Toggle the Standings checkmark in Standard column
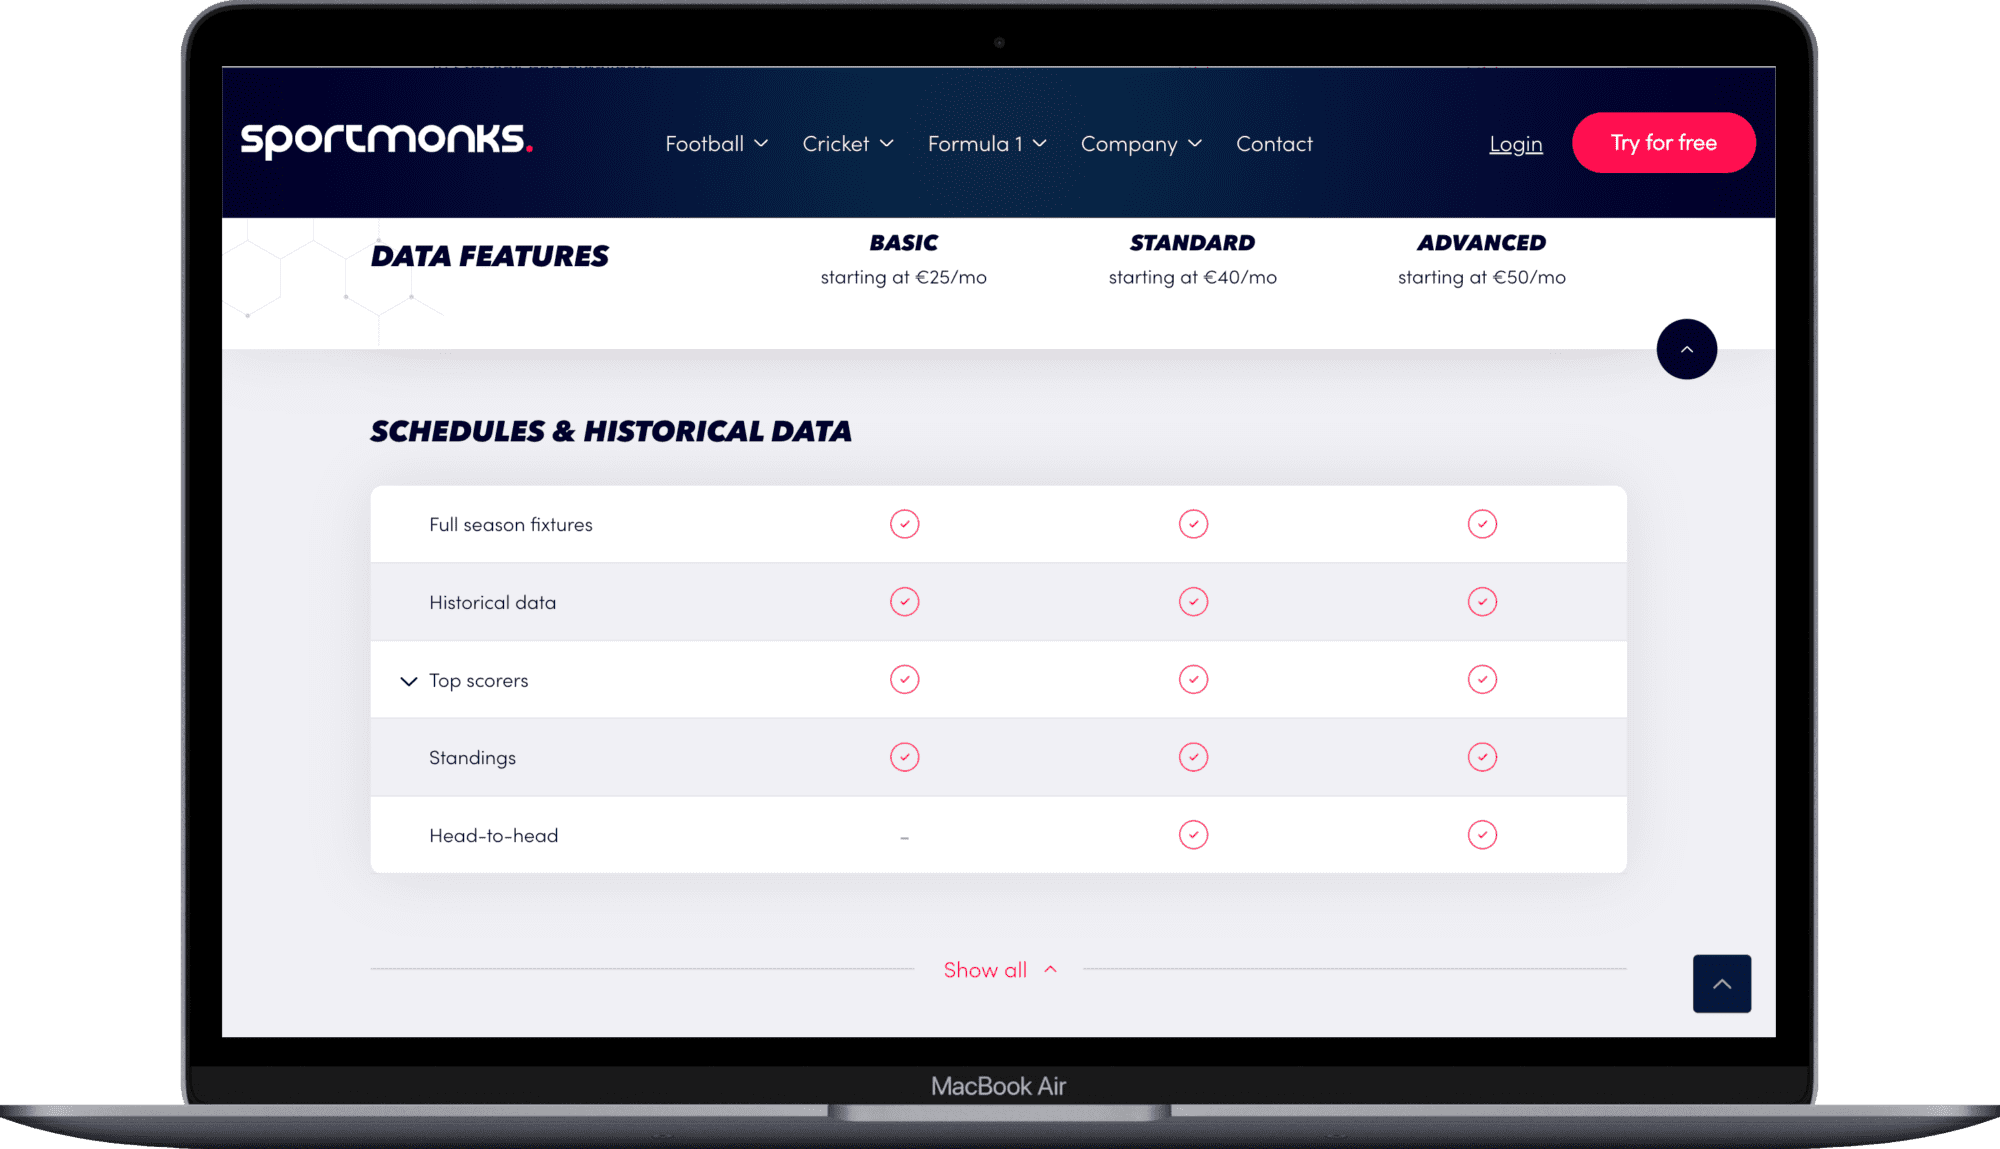 coord(1193,757)
